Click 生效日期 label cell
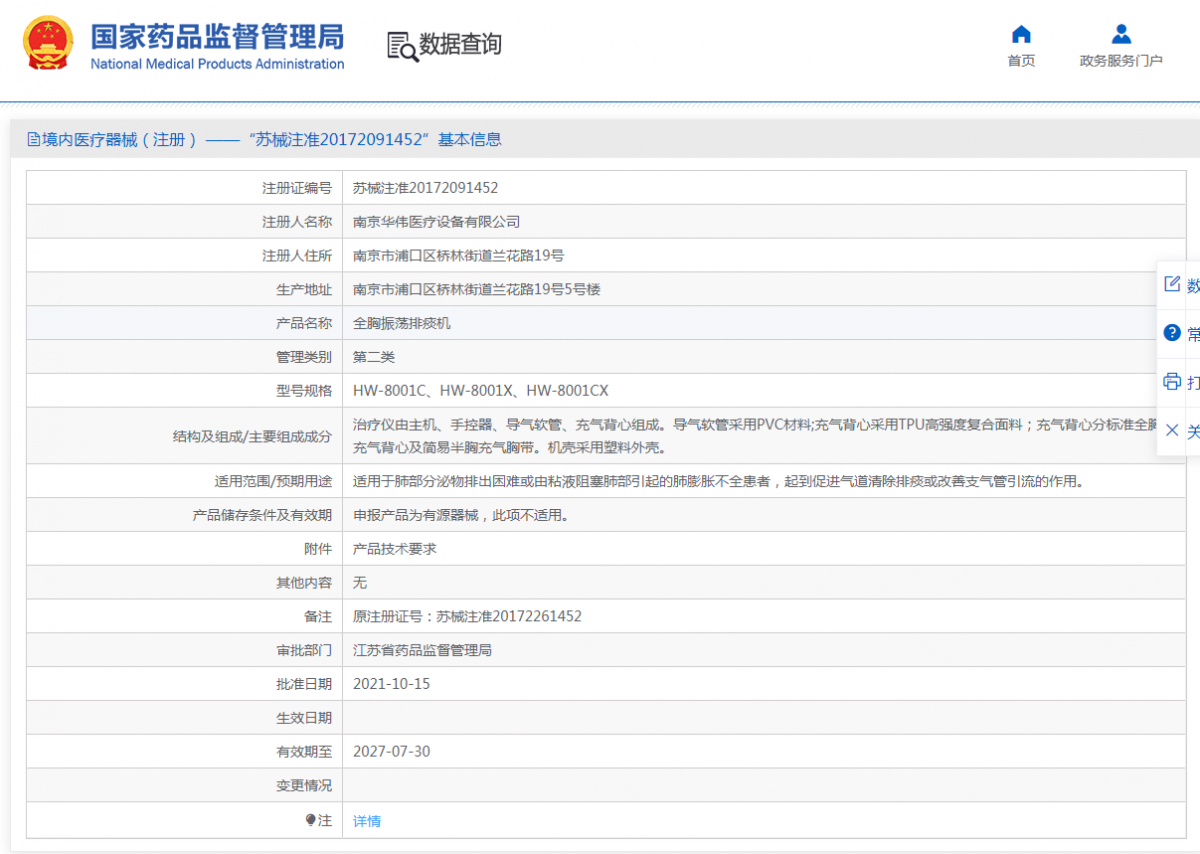Screen dimensions: 1200x854 pyautogui.click(x=185, y=718)
